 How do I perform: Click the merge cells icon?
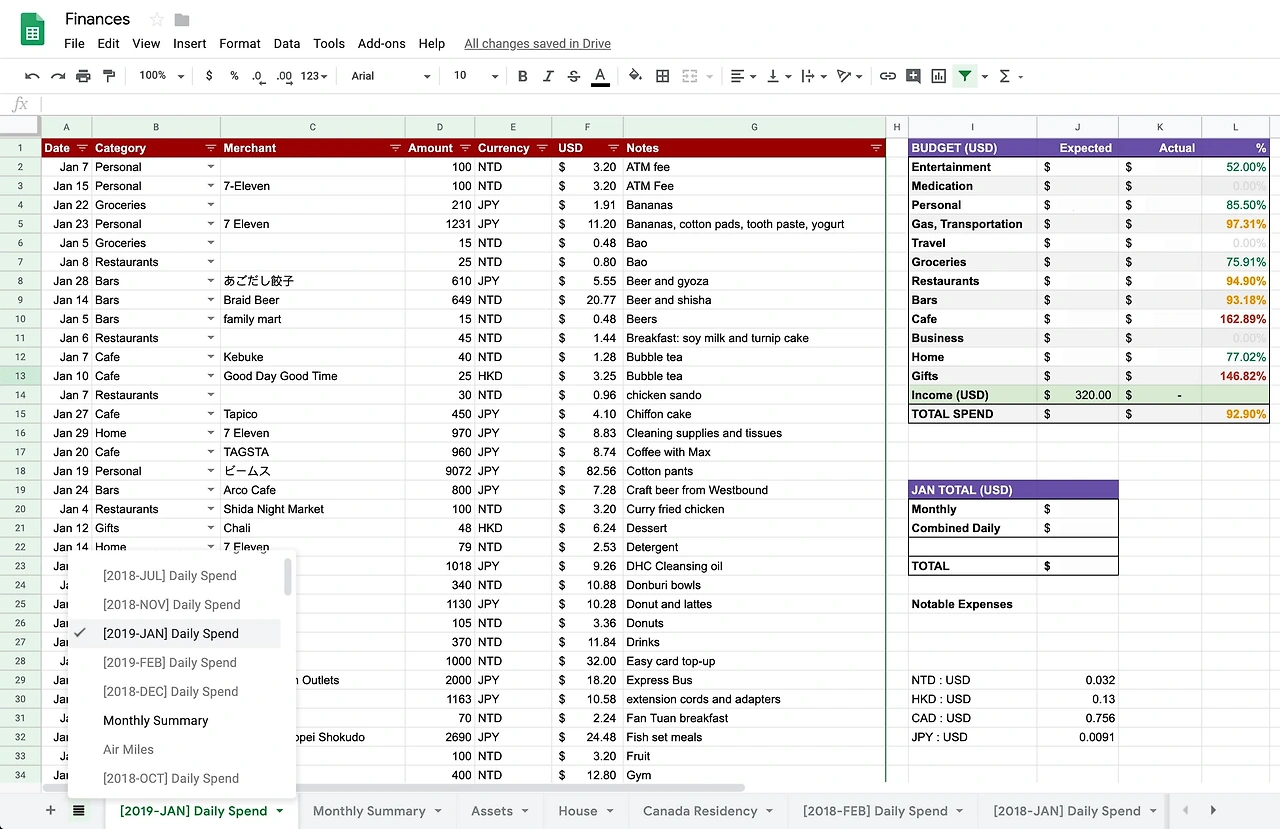[x=689, y=76]
